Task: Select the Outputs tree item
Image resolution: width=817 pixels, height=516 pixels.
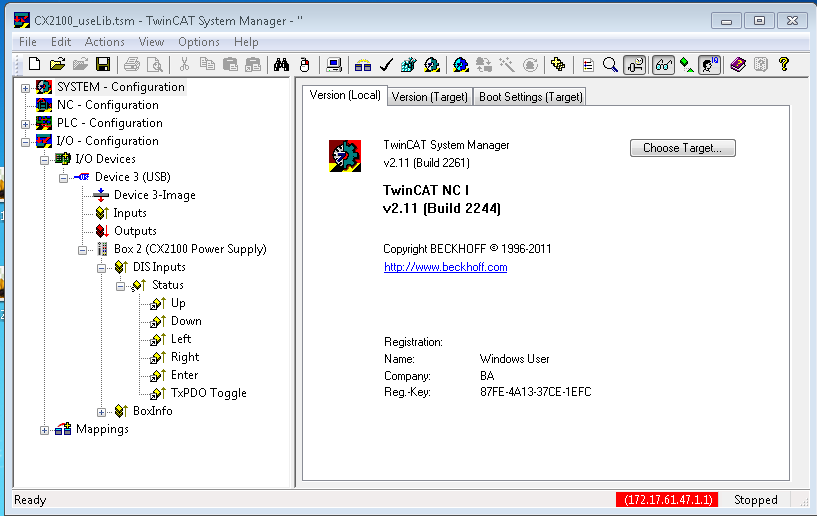Action: [x=135, y=231]
